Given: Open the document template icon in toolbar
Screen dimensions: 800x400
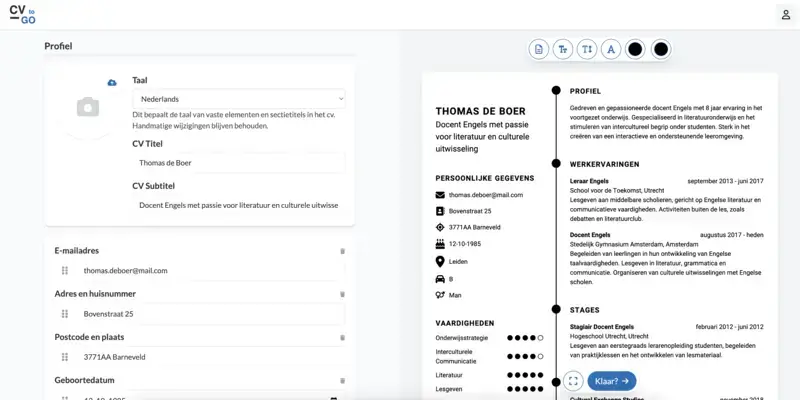Looking at the screenshot, I should [539, 49].
